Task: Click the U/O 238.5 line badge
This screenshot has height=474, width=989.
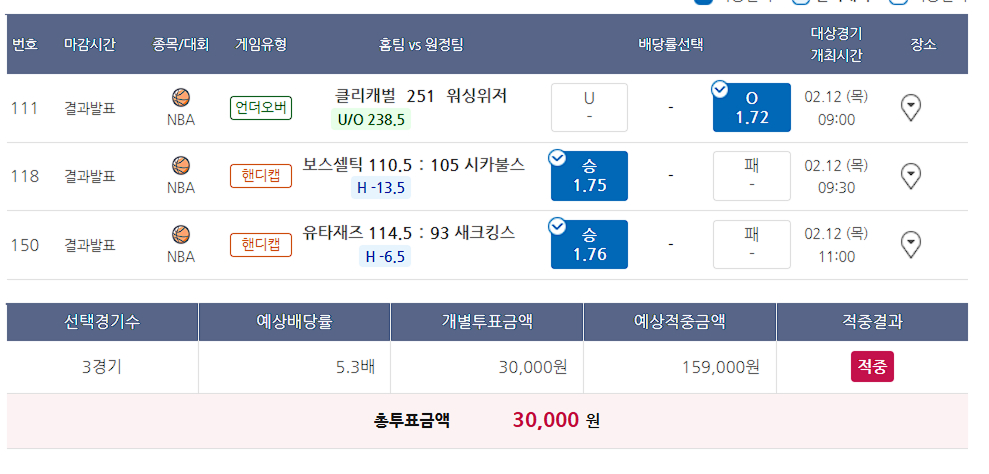Action: [371, 119]
